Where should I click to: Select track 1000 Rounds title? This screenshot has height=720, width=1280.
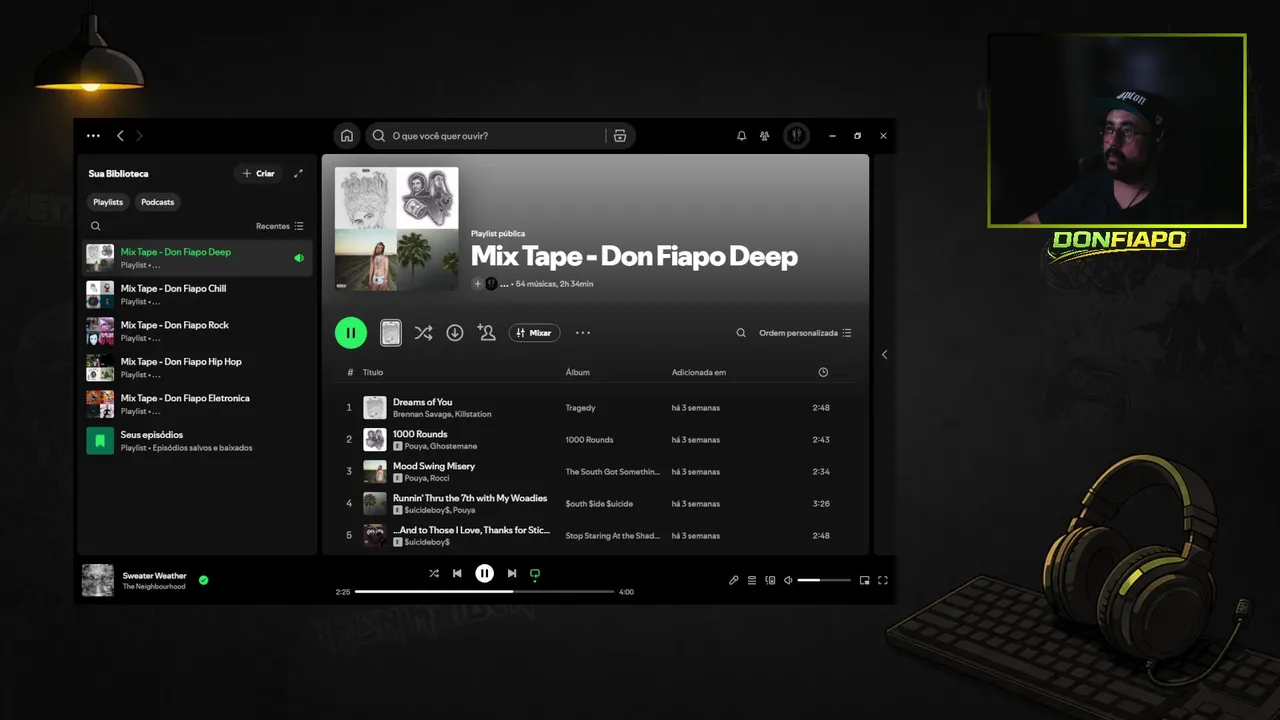[420, 434]
